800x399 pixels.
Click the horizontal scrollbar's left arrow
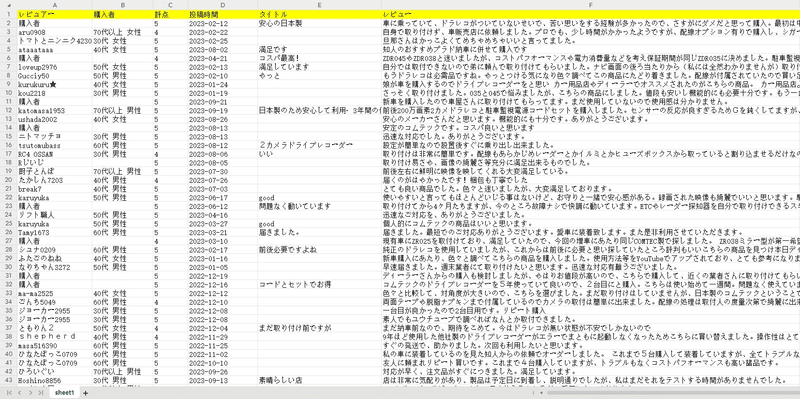pos(542,393)
